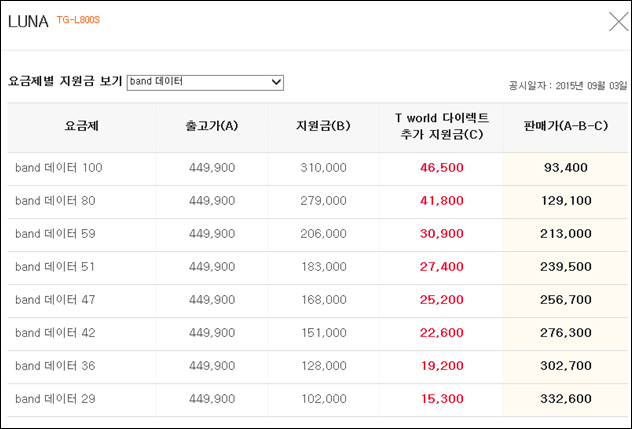The image size is (632, 429).
Task: Click the band 데이터 42 plan name
Action: pyautogui.click(x=55, y=333)
